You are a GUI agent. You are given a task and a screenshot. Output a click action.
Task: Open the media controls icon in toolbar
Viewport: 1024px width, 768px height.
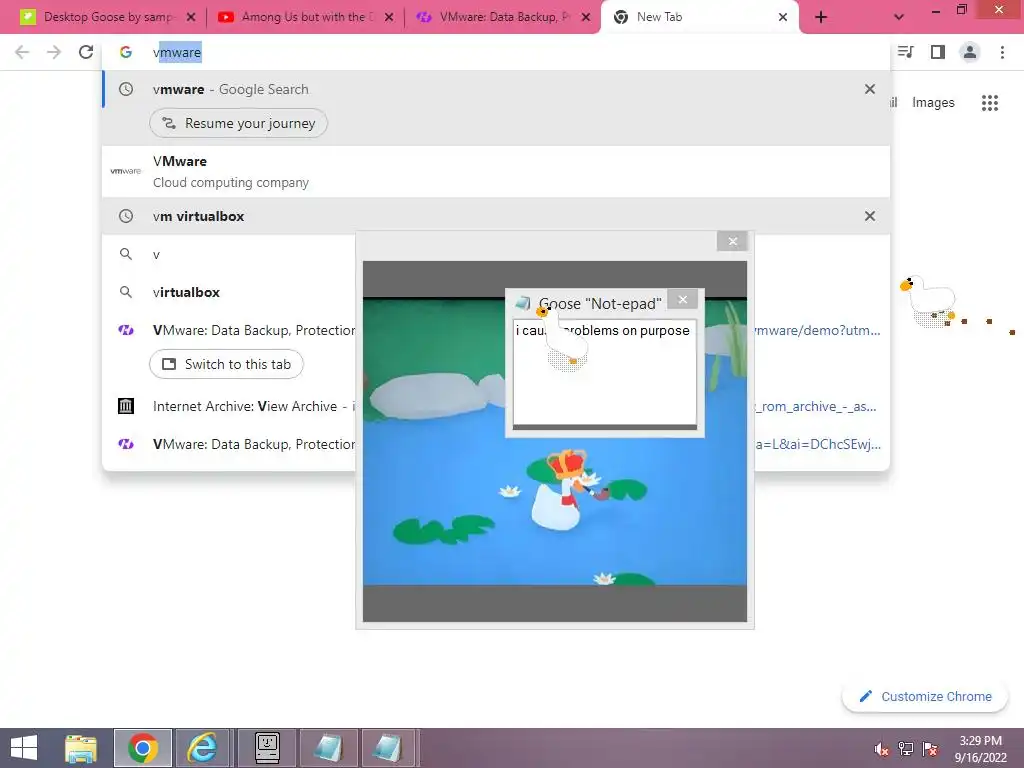click(x=906, y=52)
